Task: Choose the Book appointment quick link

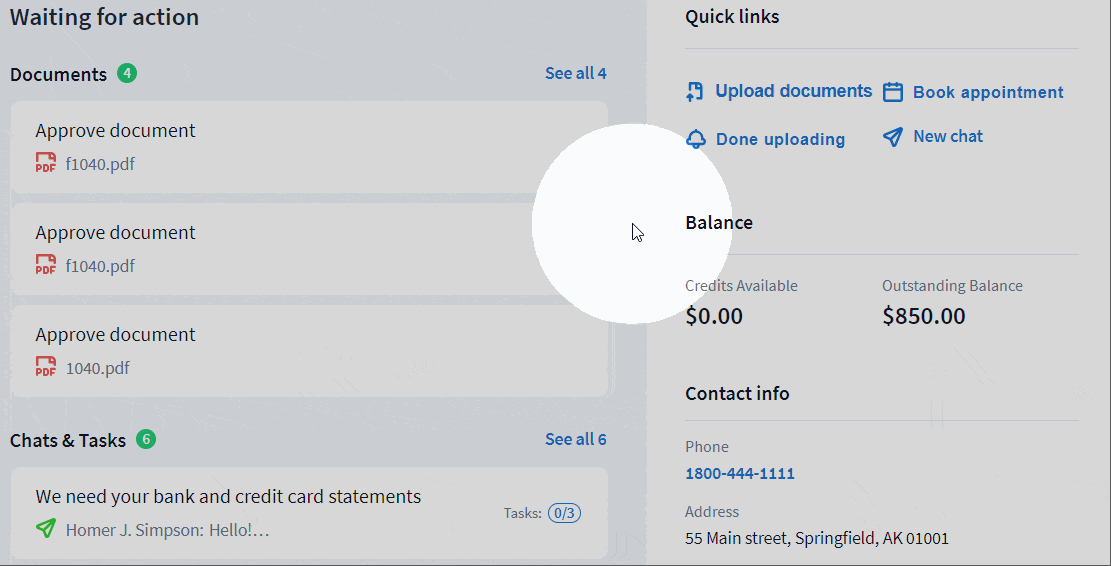Action: click(988, 92)
